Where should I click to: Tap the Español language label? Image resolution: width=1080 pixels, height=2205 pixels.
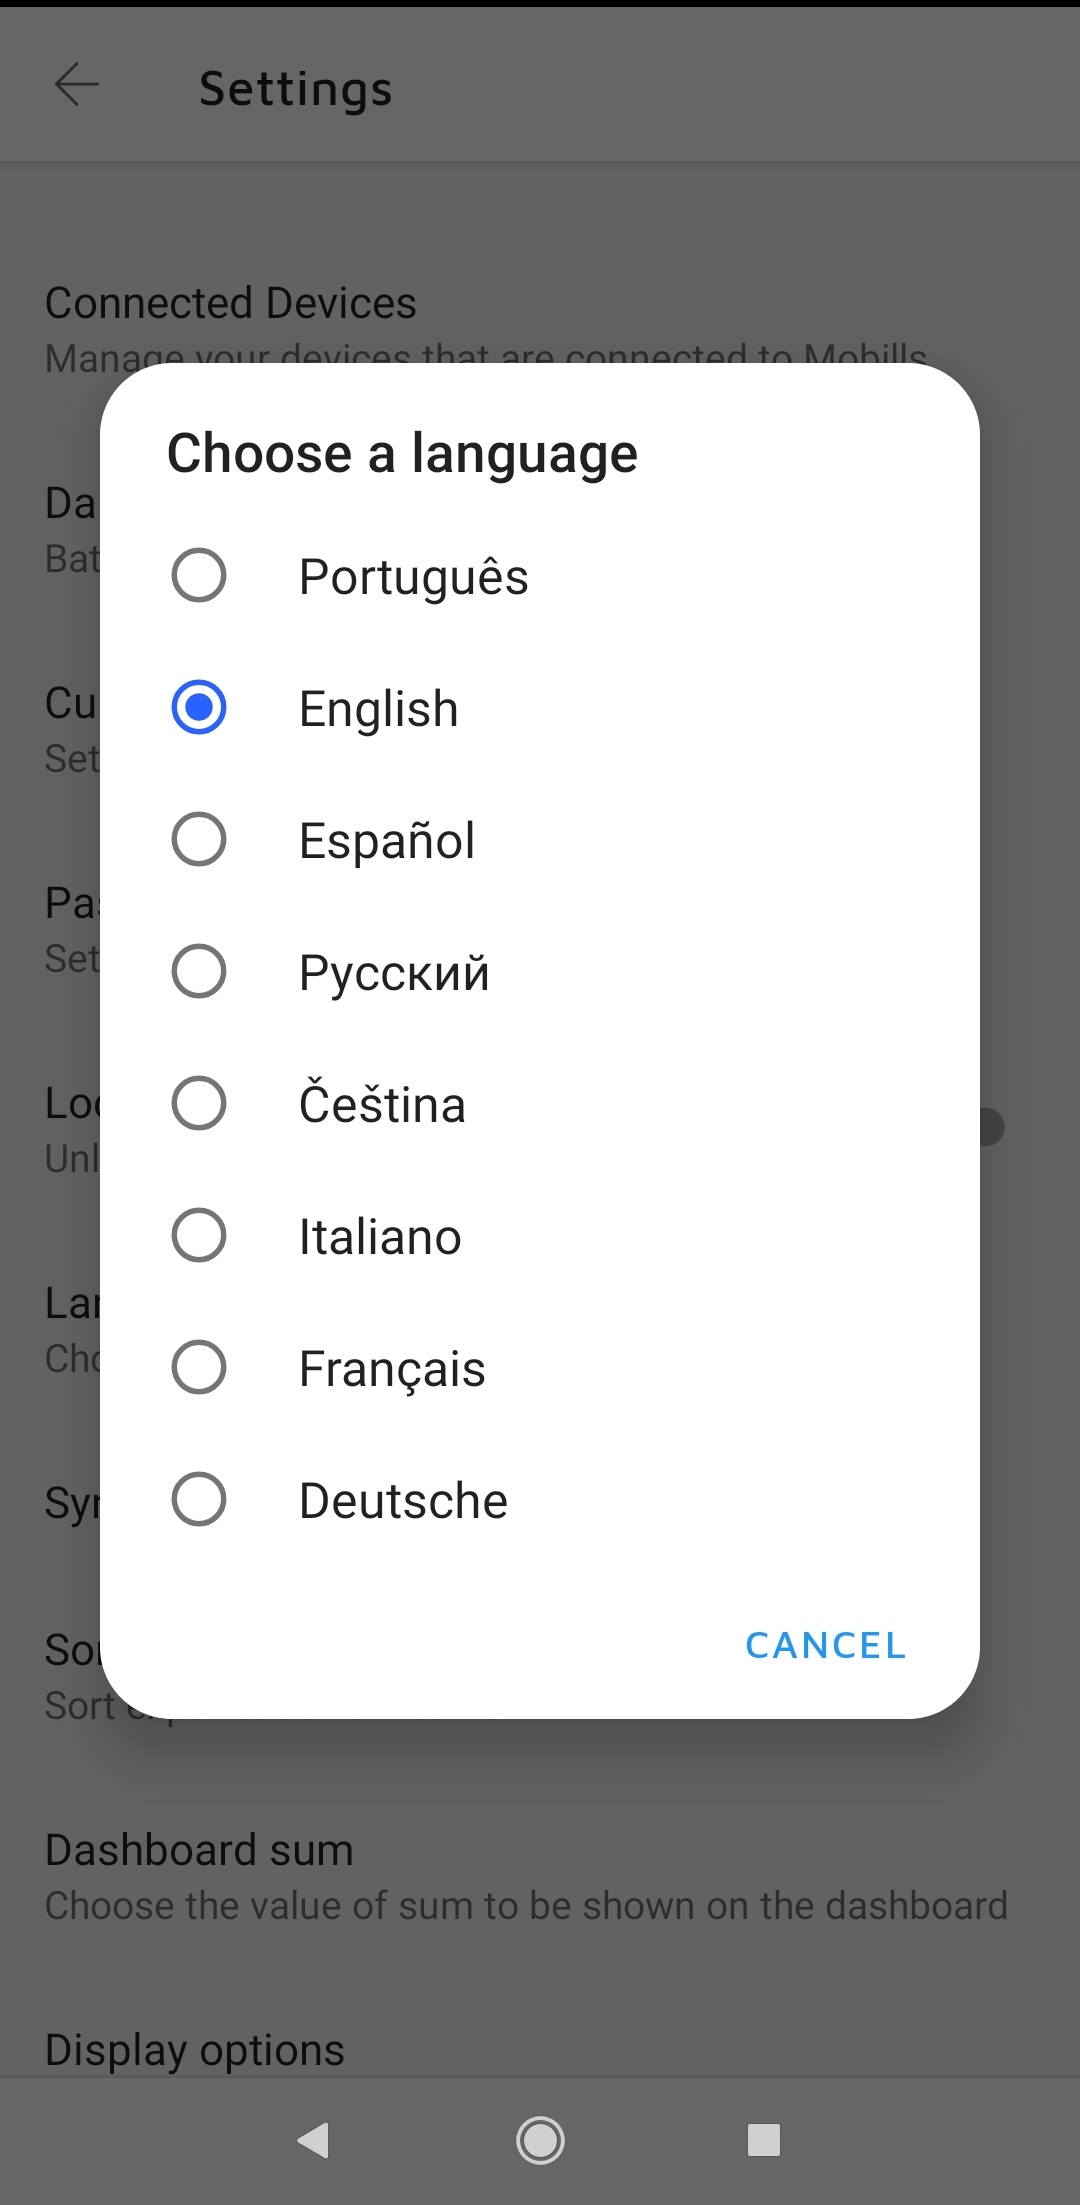[387, 841]
